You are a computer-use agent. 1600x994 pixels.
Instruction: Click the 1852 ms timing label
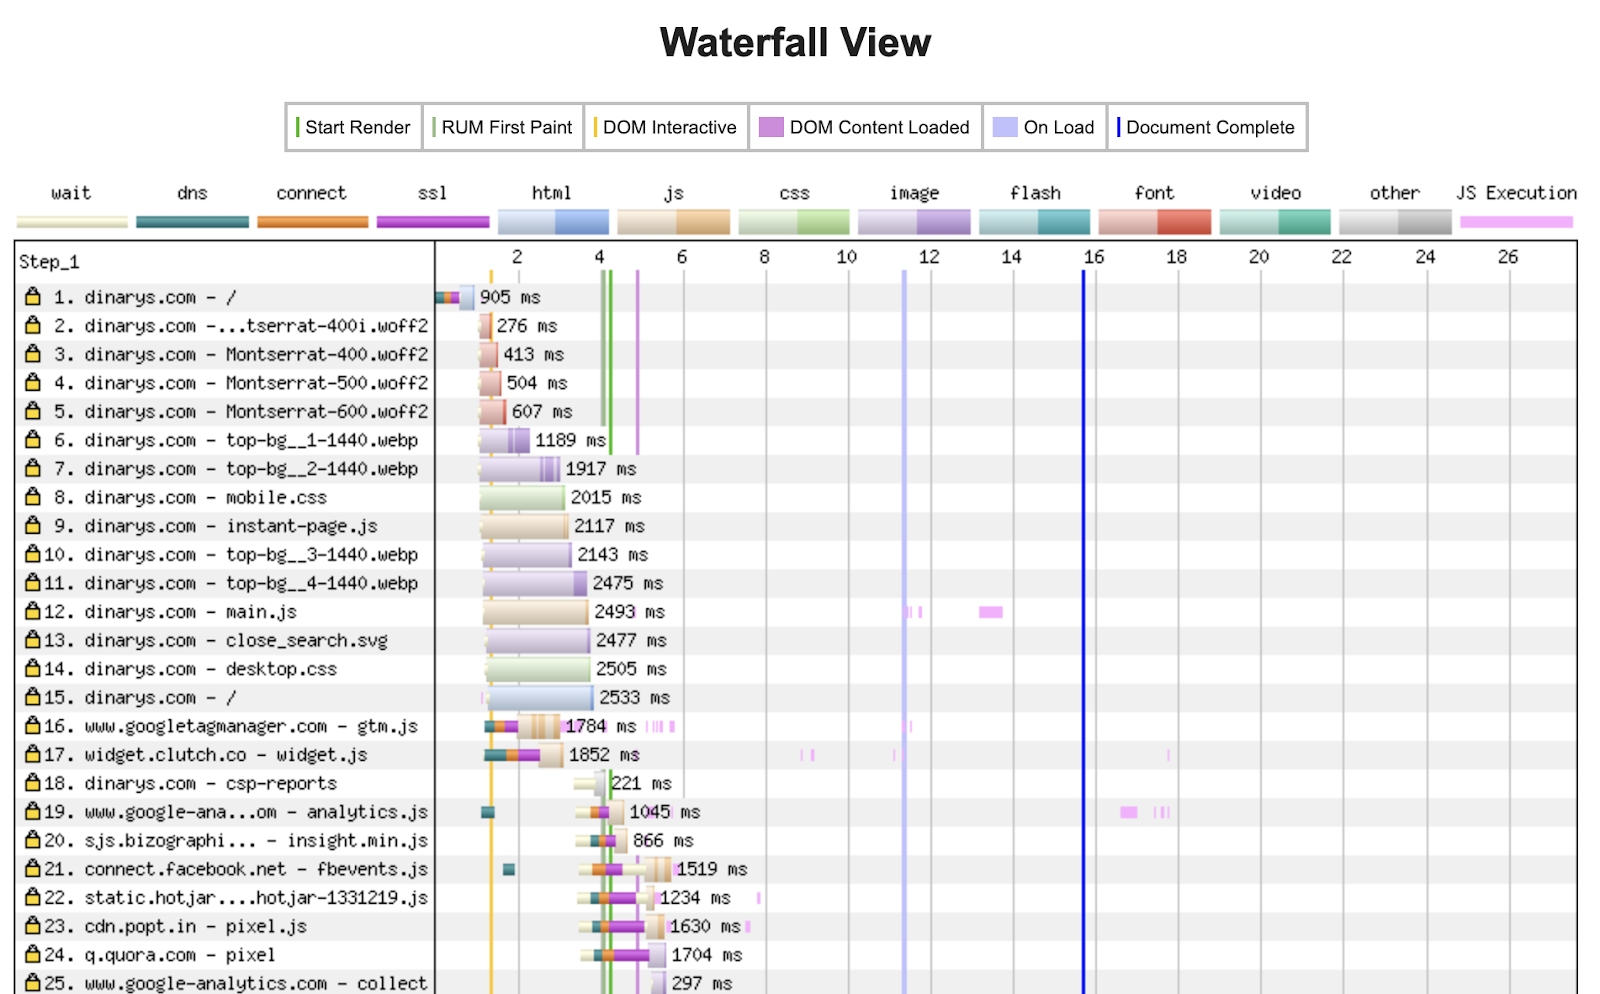pos(604,754)
